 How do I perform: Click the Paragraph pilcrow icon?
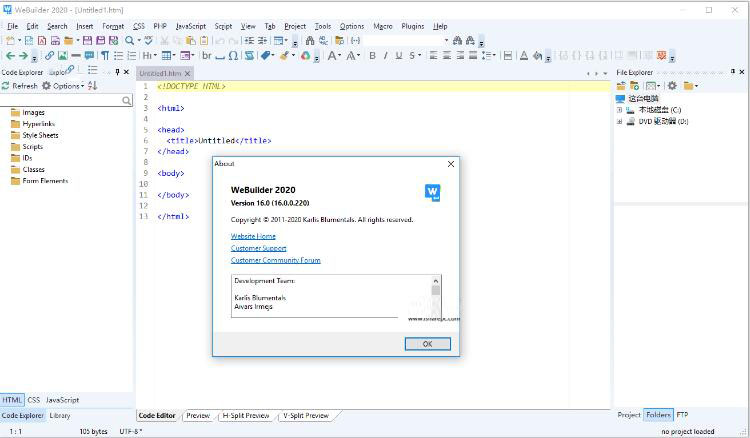pos(105,55)
